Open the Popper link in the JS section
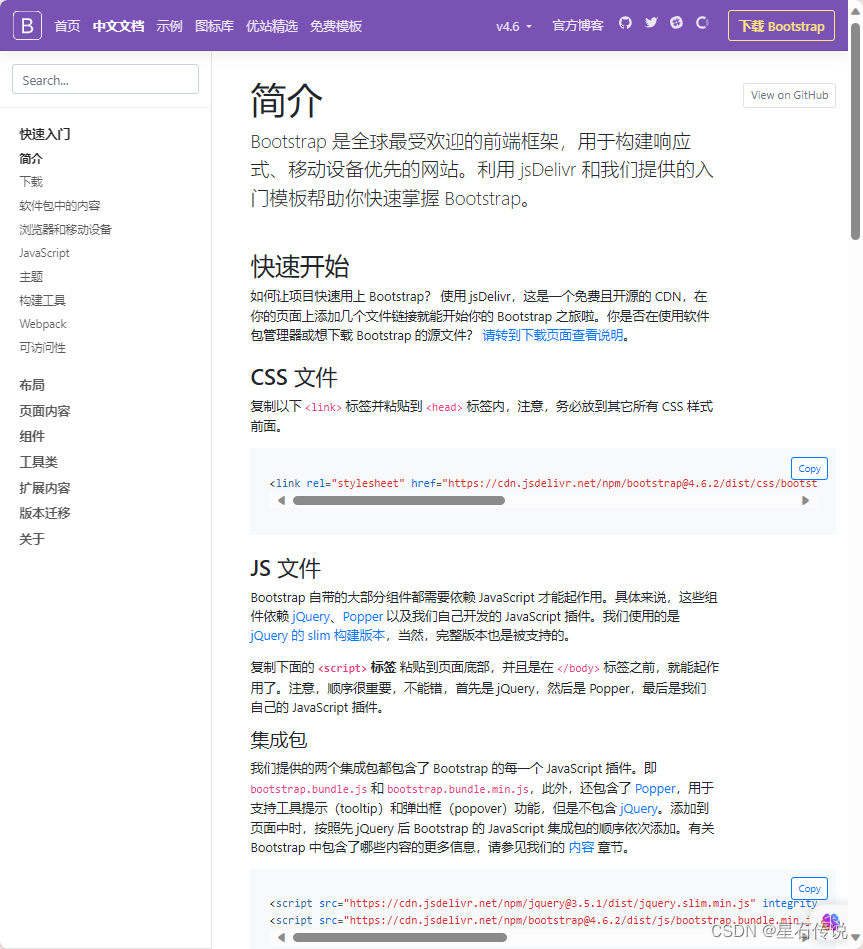The width and height of the screenshot is (863, 949). [x=362, y=616]
